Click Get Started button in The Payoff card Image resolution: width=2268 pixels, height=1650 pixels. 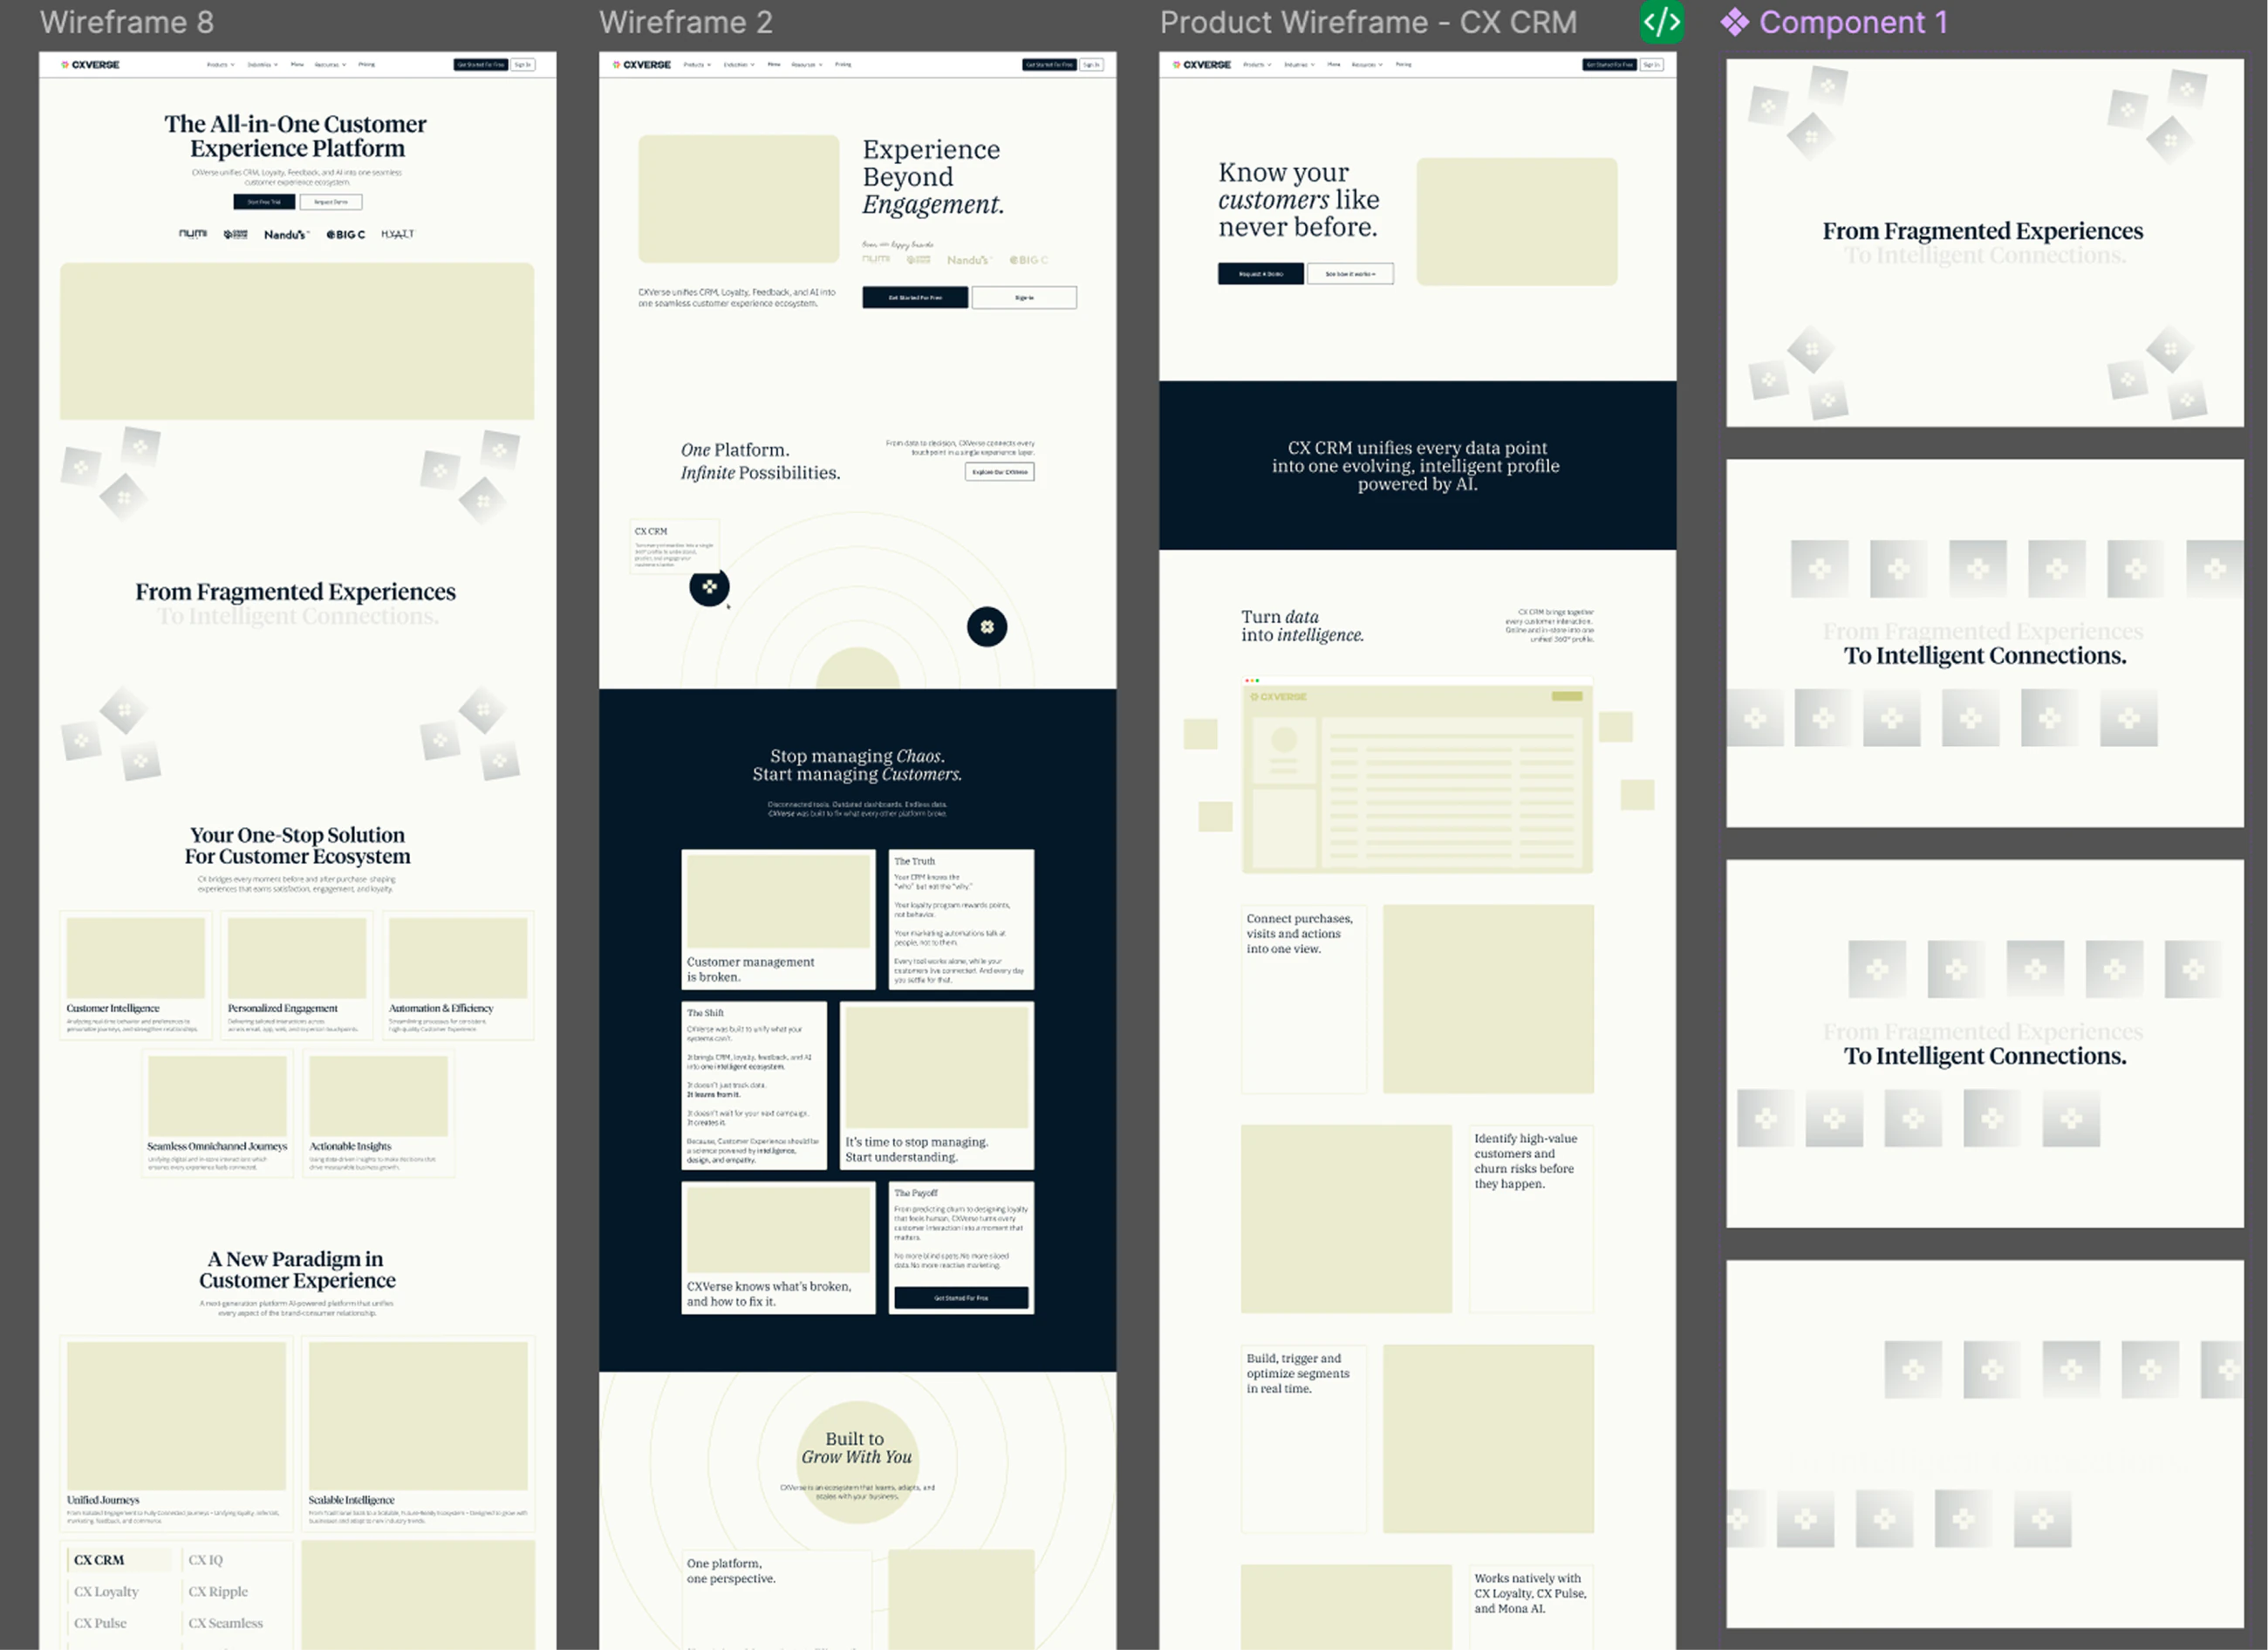tap(961, 1298)
